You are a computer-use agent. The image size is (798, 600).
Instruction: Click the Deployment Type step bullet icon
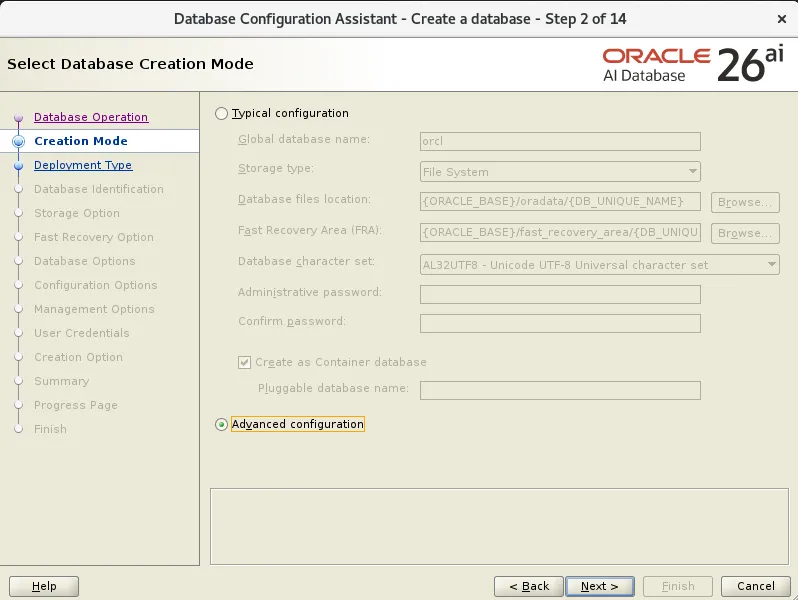click(19, 165)
